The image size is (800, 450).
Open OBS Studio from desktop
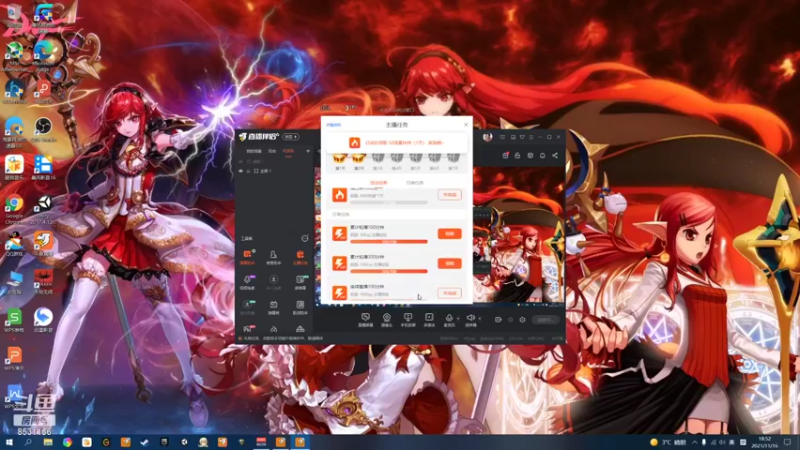tap(43, 130)
